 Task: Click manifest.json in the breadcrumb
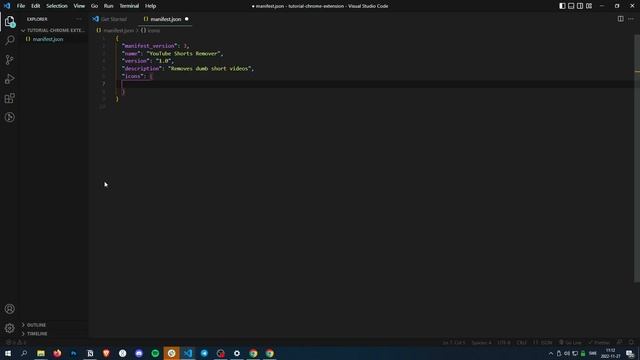click(x=118, y=31)
